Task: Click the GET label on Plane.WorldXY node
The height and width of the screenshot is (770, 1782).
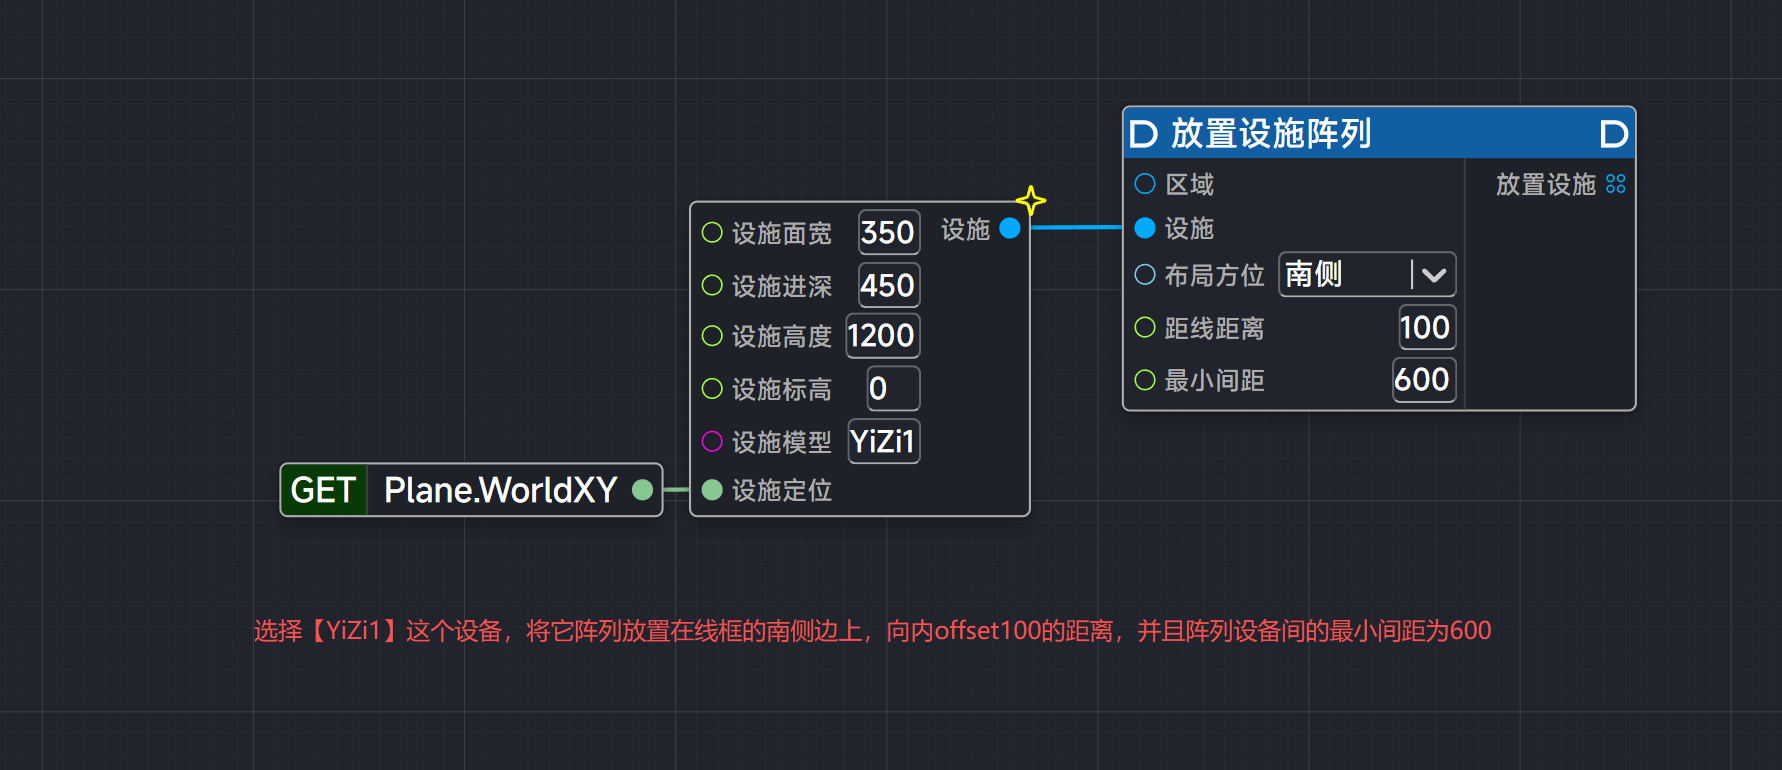Action: [x=323, y=490]
